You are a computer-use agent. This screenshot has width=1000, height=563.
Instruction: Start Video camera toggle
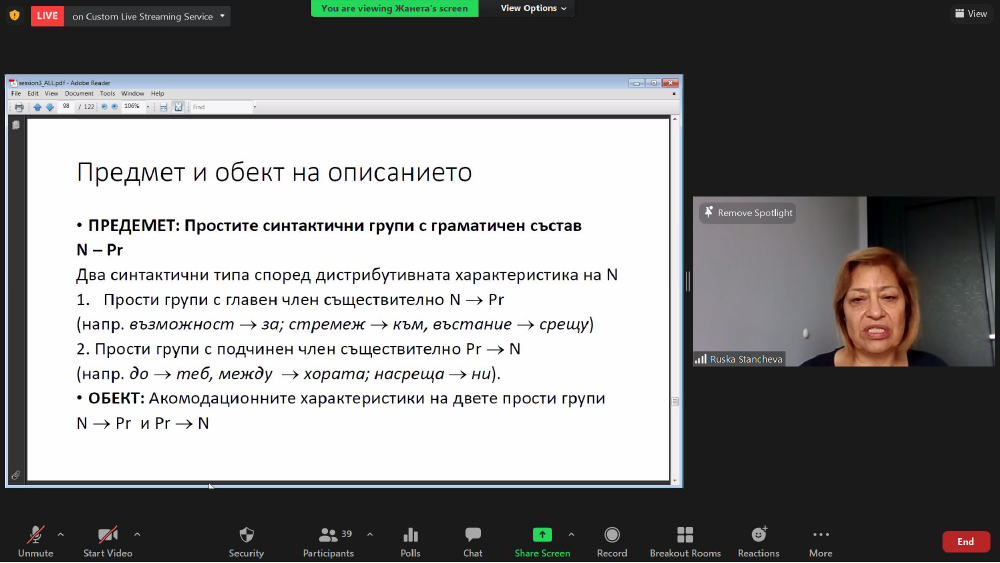click(x=107, y=535)
